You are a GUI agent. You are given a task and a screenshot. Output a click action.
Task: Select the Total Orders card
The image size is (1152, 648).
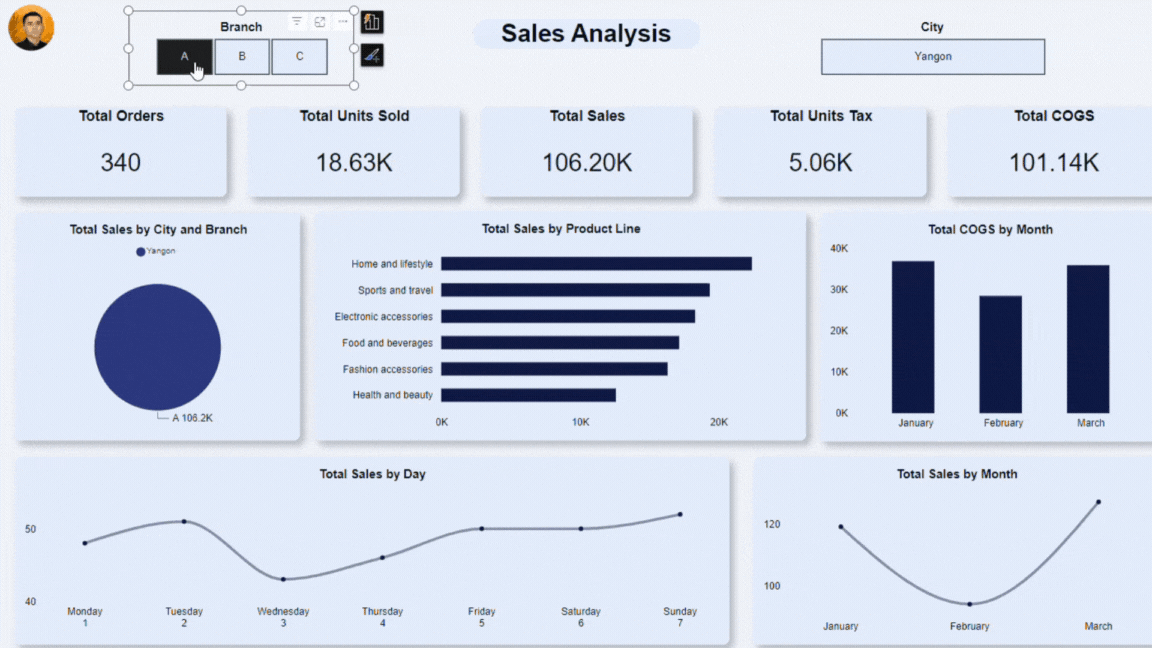121,152
